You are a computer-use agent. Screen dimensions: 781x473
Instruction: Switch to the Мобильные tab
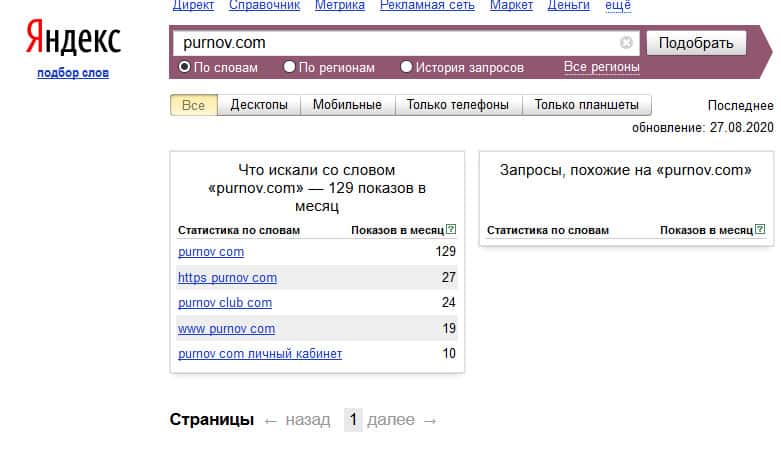pos(347,105)
